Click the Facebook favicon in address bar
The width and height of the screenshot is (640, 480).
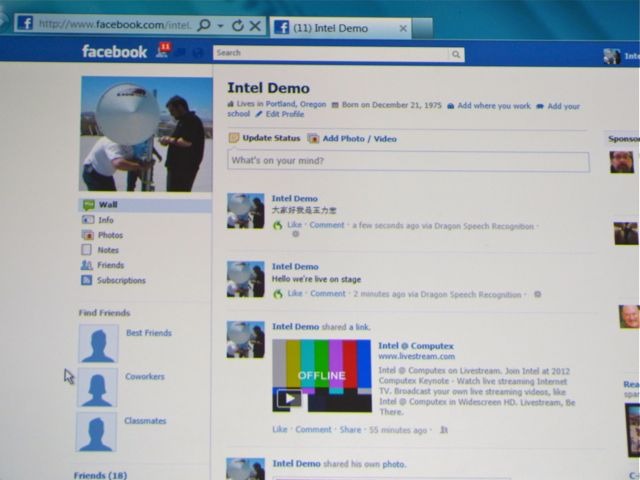[24, 23]
